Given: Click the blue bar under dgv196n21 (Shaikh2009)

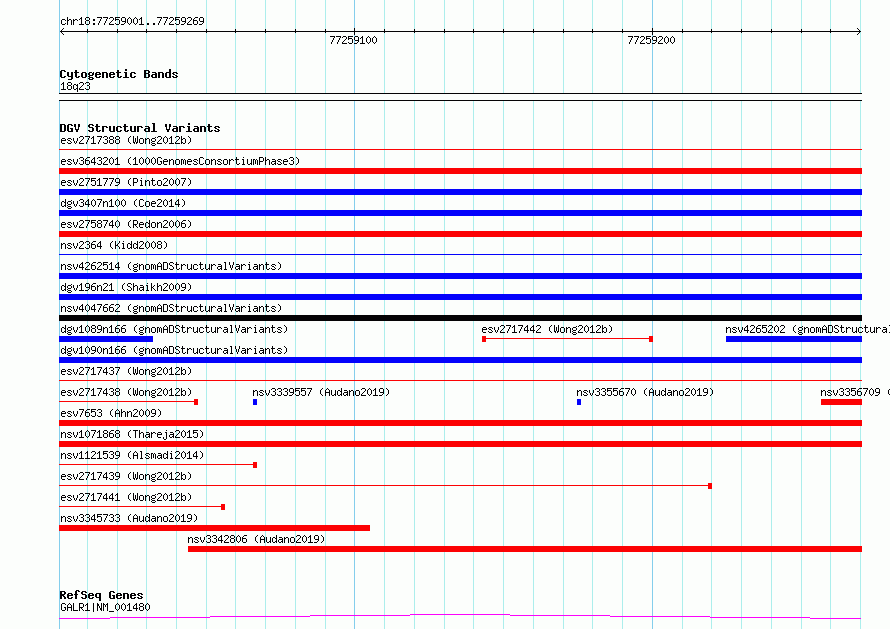Looking at the screenshot, I should [x=460, y=297].
